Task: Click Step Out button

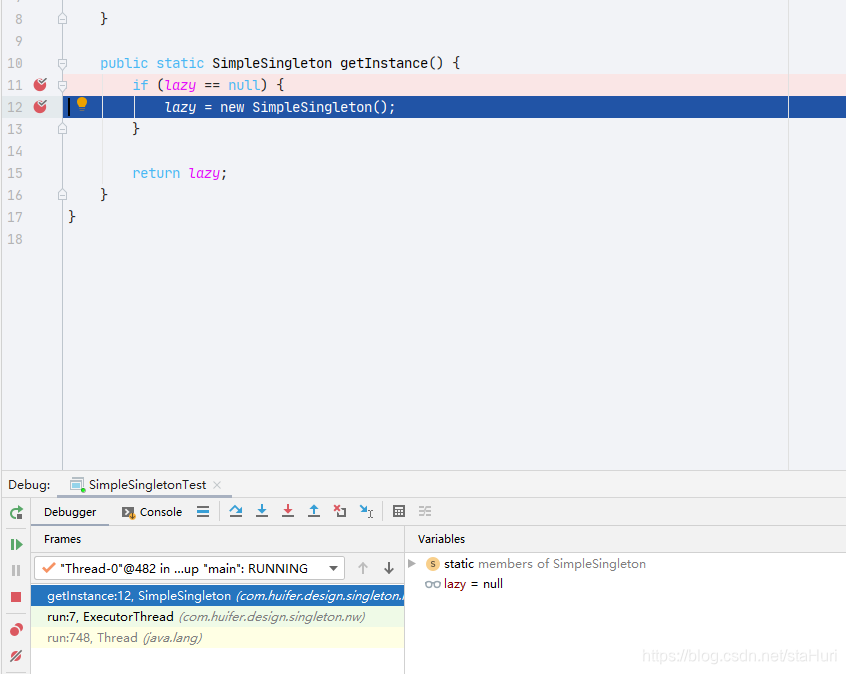Action: coord(313,511)
